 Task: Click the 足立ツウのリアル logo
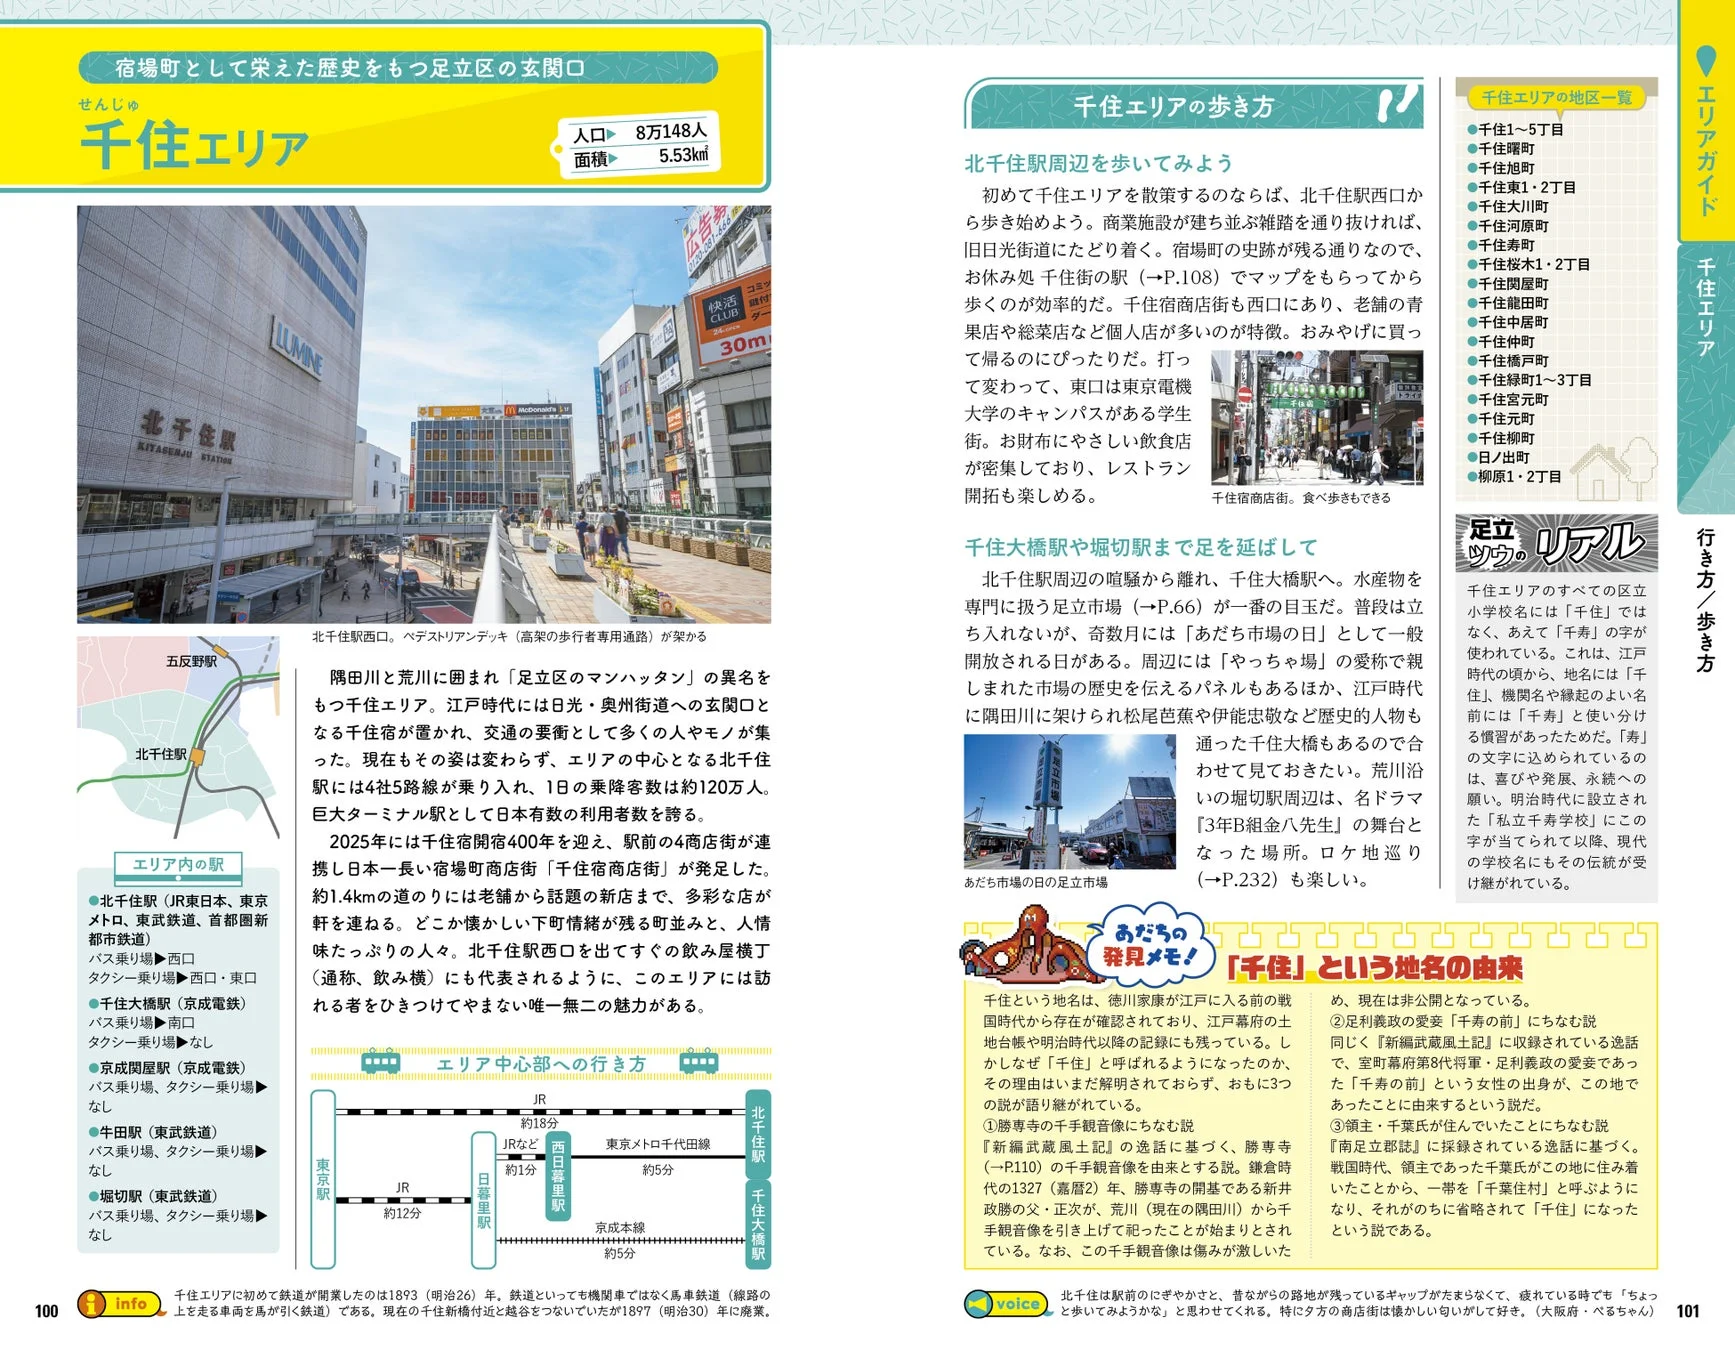coord(1556,543)
